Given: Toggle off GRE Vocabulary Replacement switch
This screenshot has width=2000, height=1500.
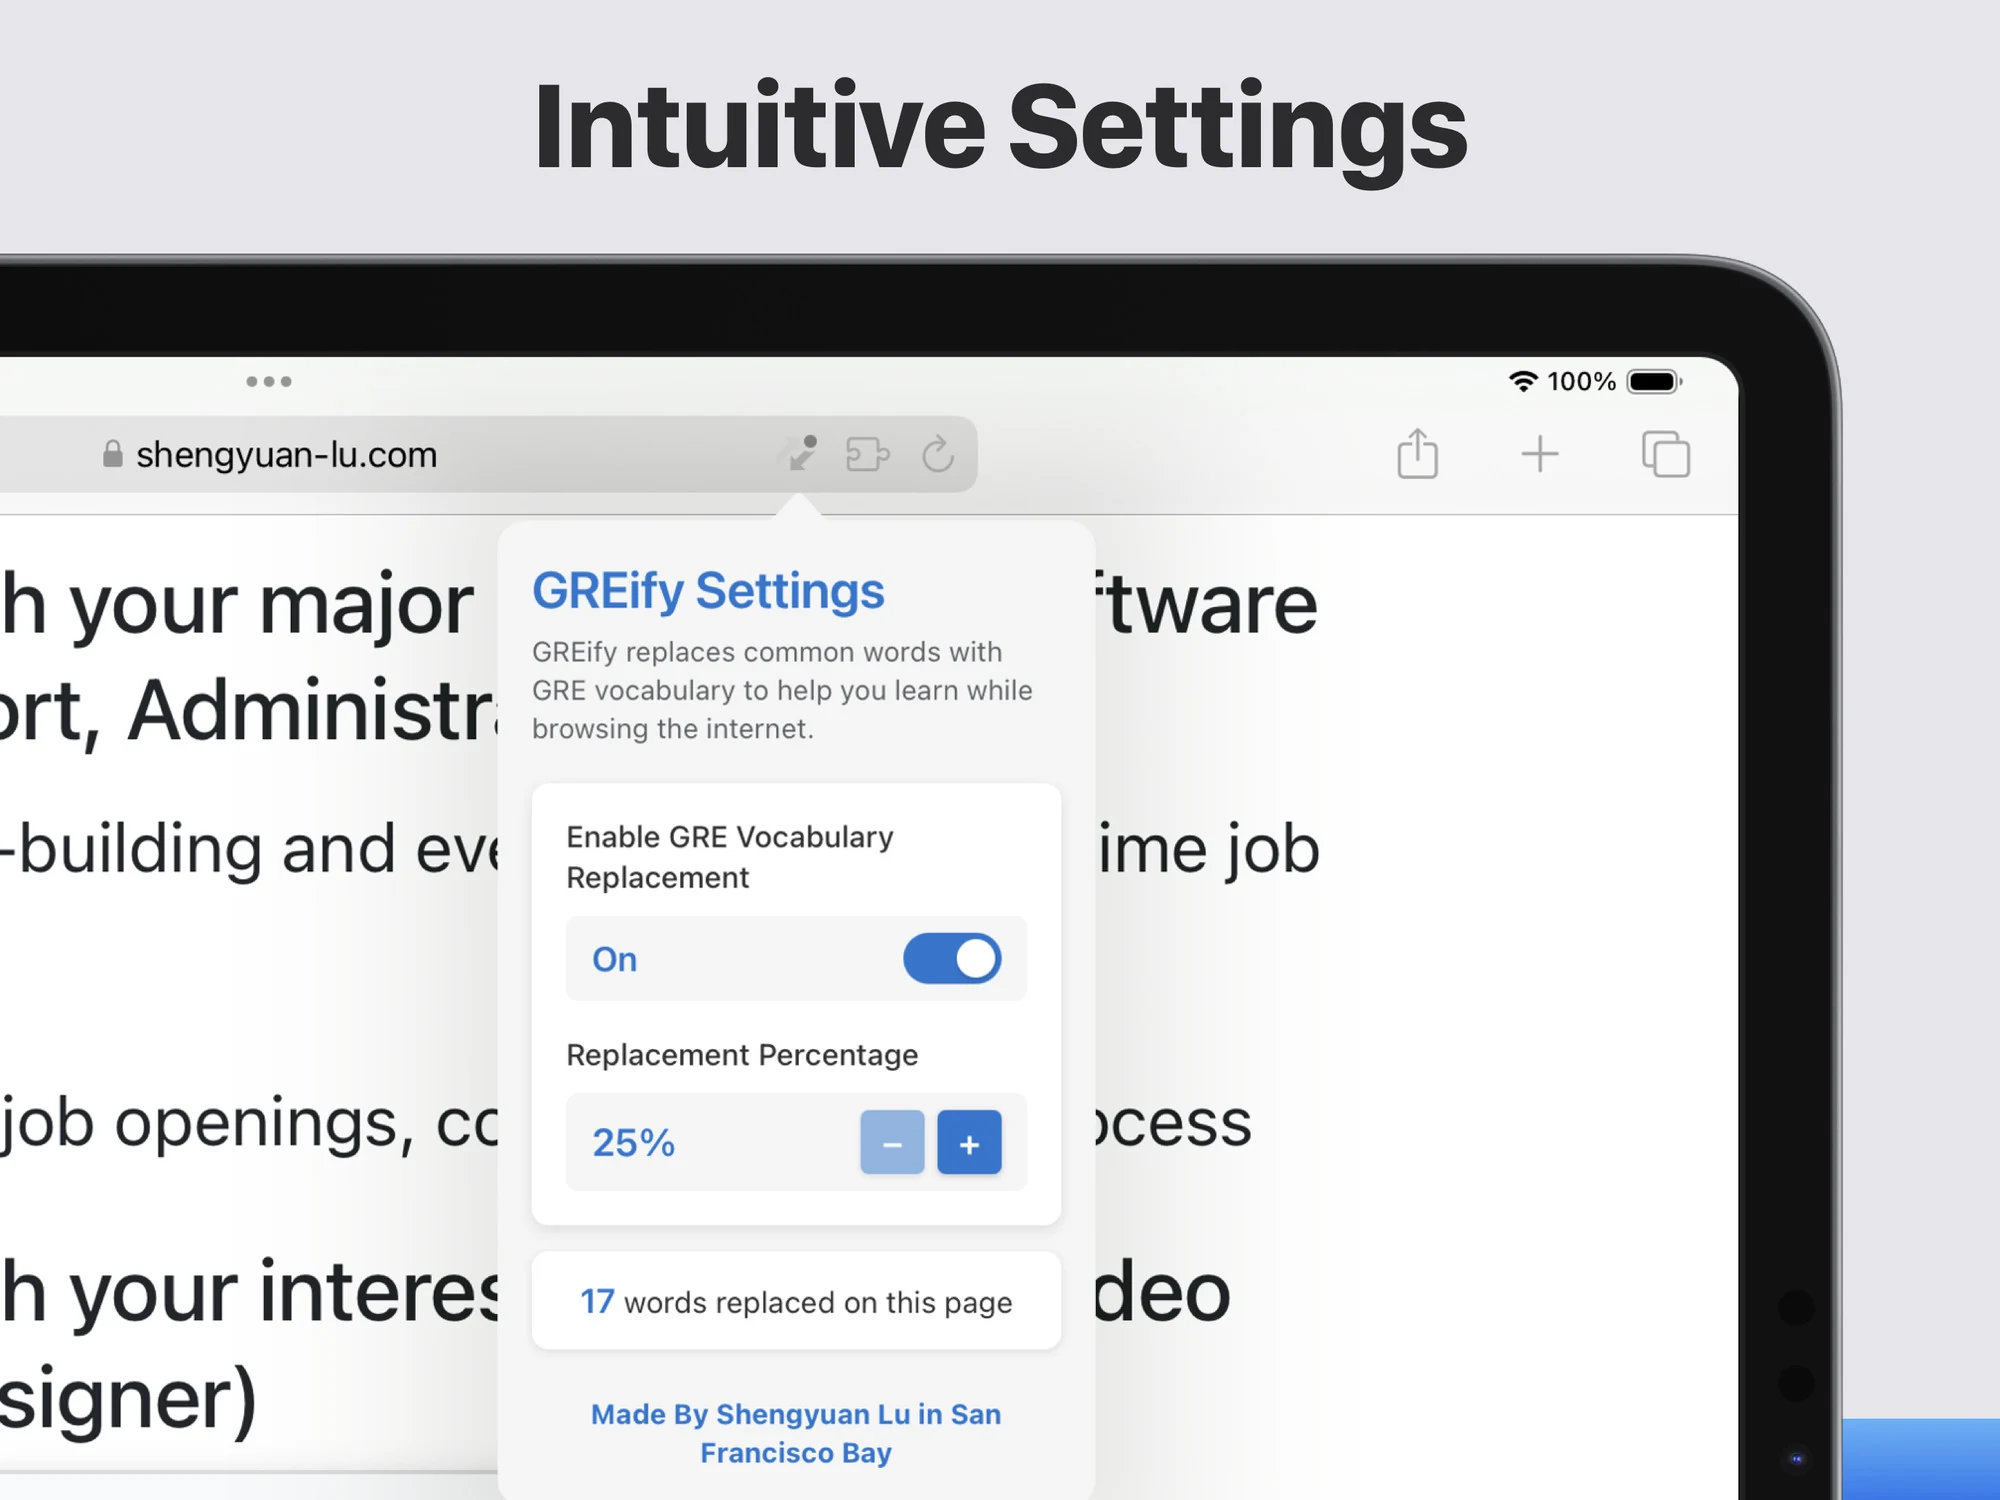Looking at the screenshot, I should pos(952,959).
